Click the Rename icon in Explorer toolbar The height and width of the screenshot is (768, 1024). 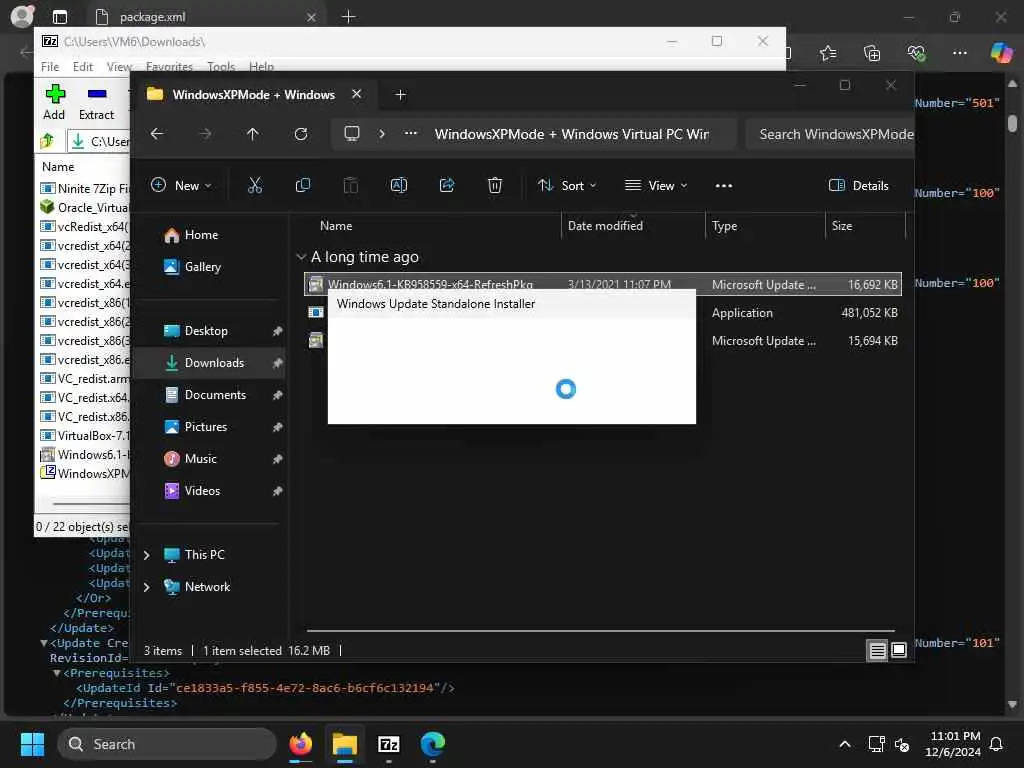click(398, 185)
